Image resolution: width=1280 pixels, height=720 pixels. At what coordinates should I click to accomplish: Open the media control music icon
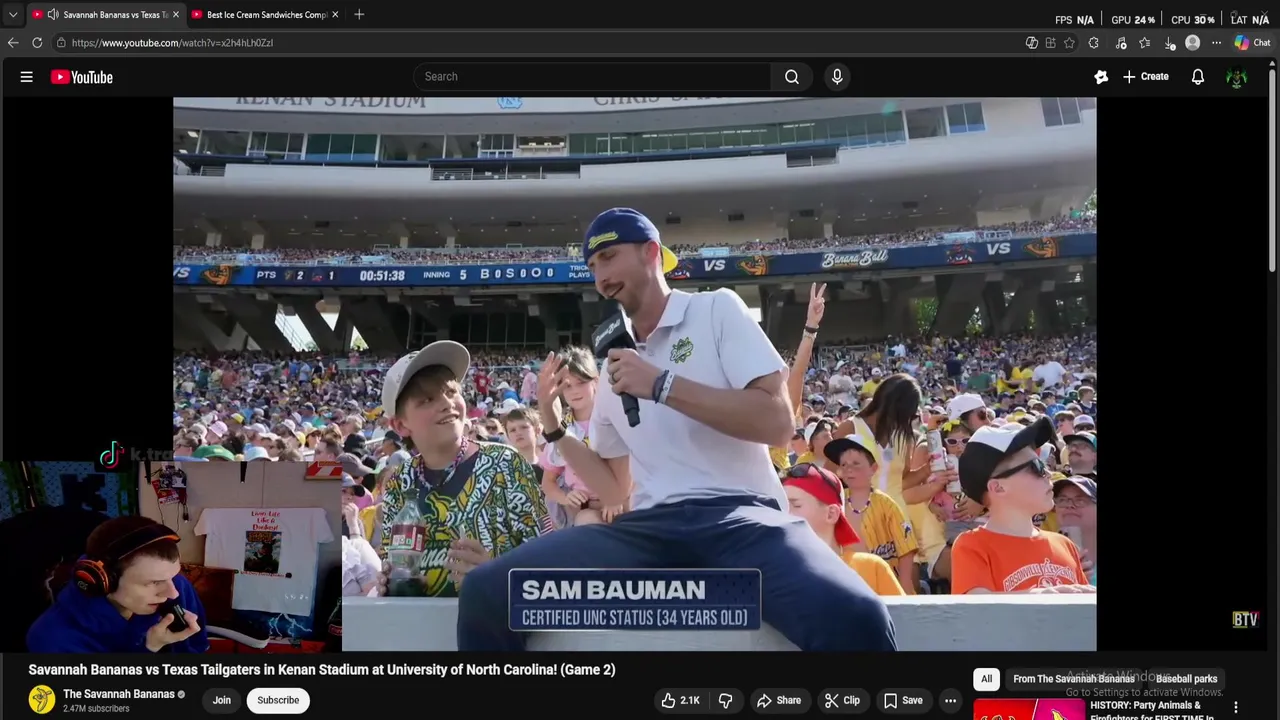(x=1121, y=43)
